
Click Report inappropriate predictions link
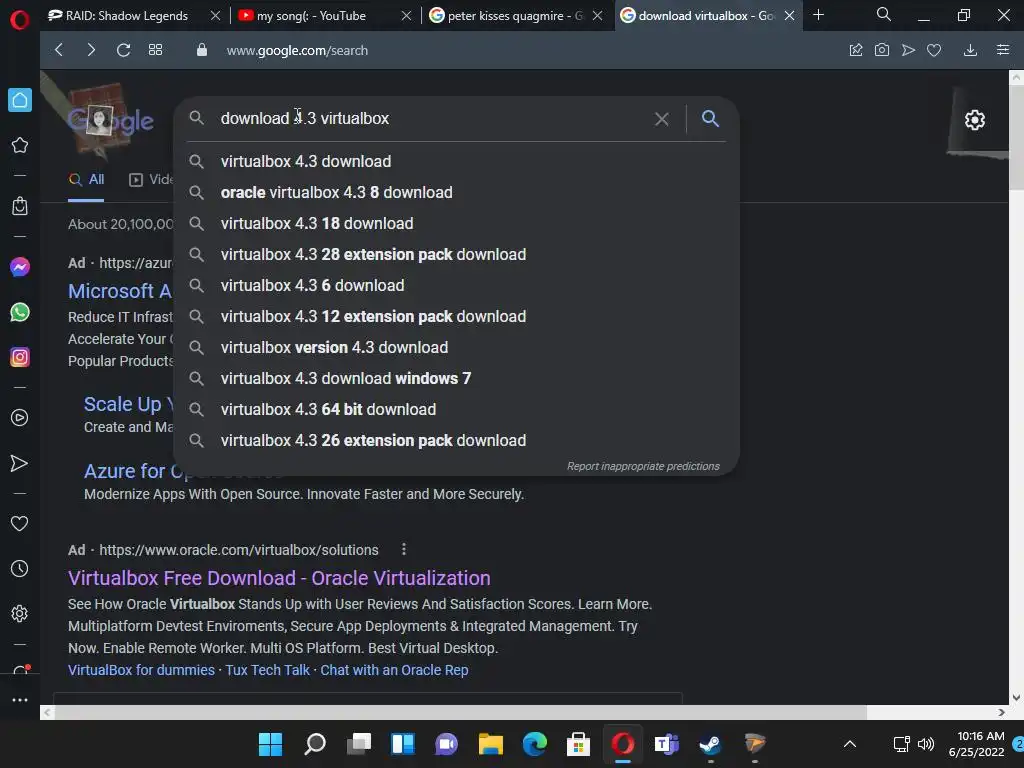point(643,466)
